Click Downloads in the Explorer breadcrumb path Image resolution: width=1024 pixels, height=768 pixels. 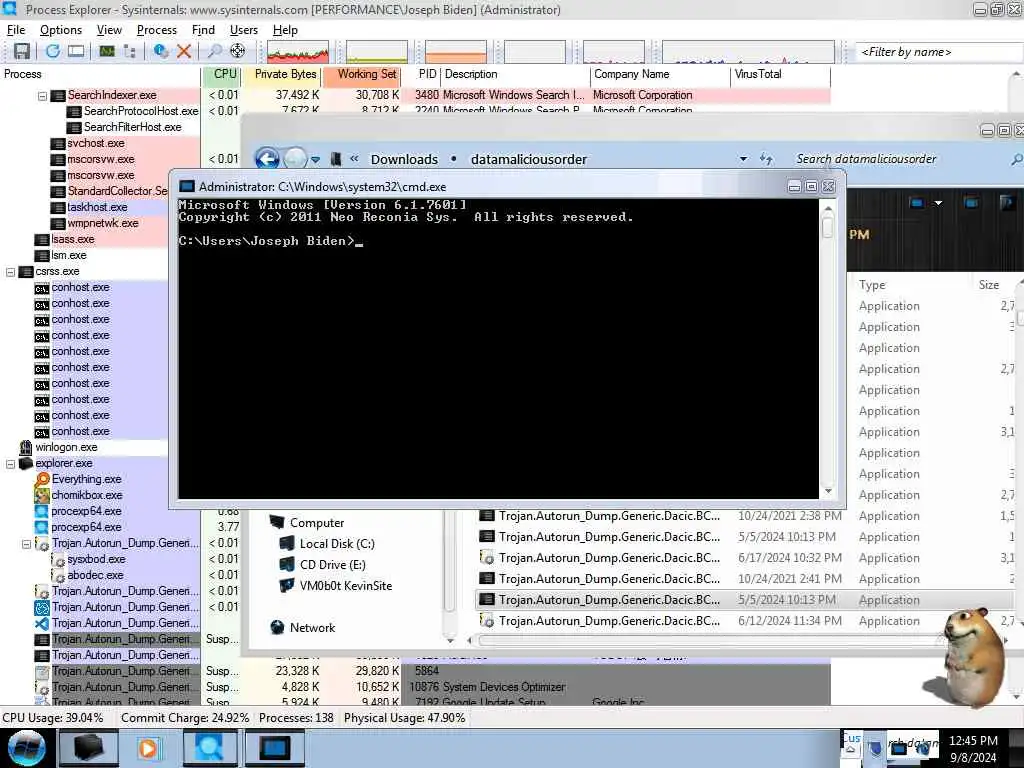(x=404, y=159)
